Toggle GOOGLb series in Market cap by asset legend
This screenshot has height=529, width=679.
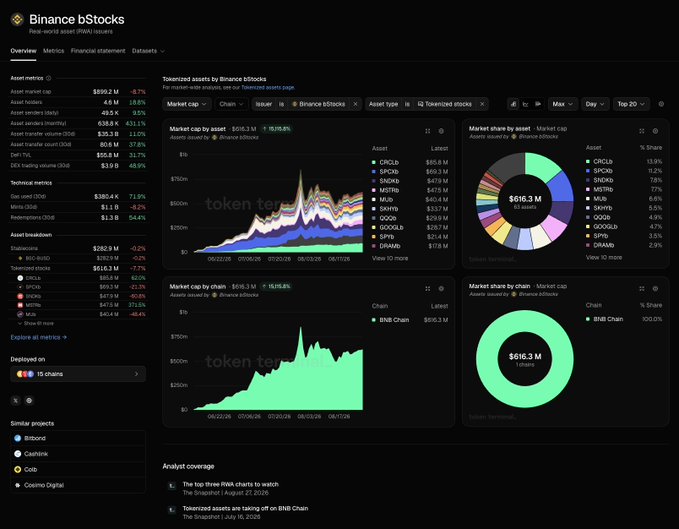410,227
